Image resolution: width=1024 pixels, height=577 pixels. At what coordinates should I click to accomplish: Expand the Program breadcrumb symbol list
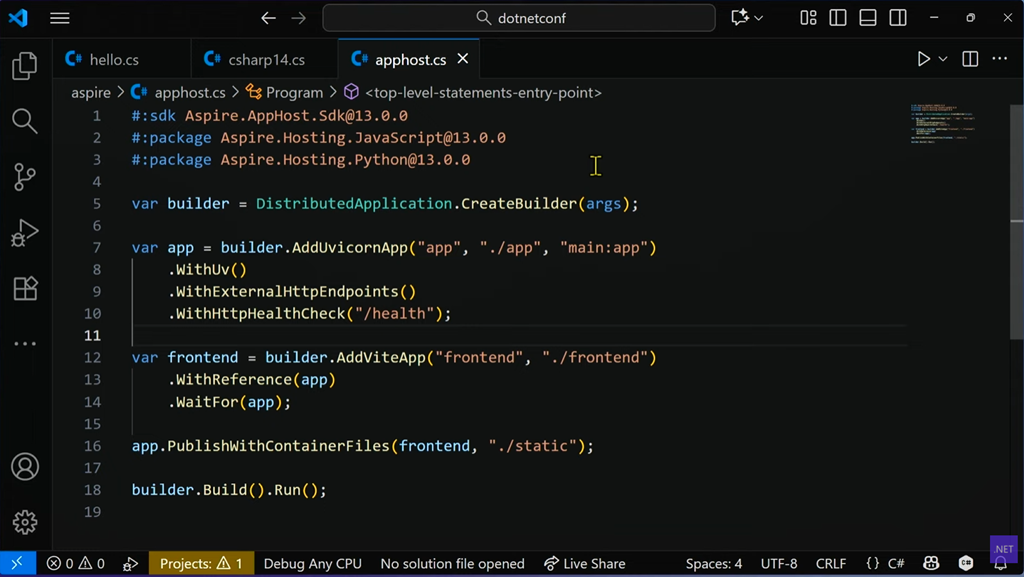[294, 93]
